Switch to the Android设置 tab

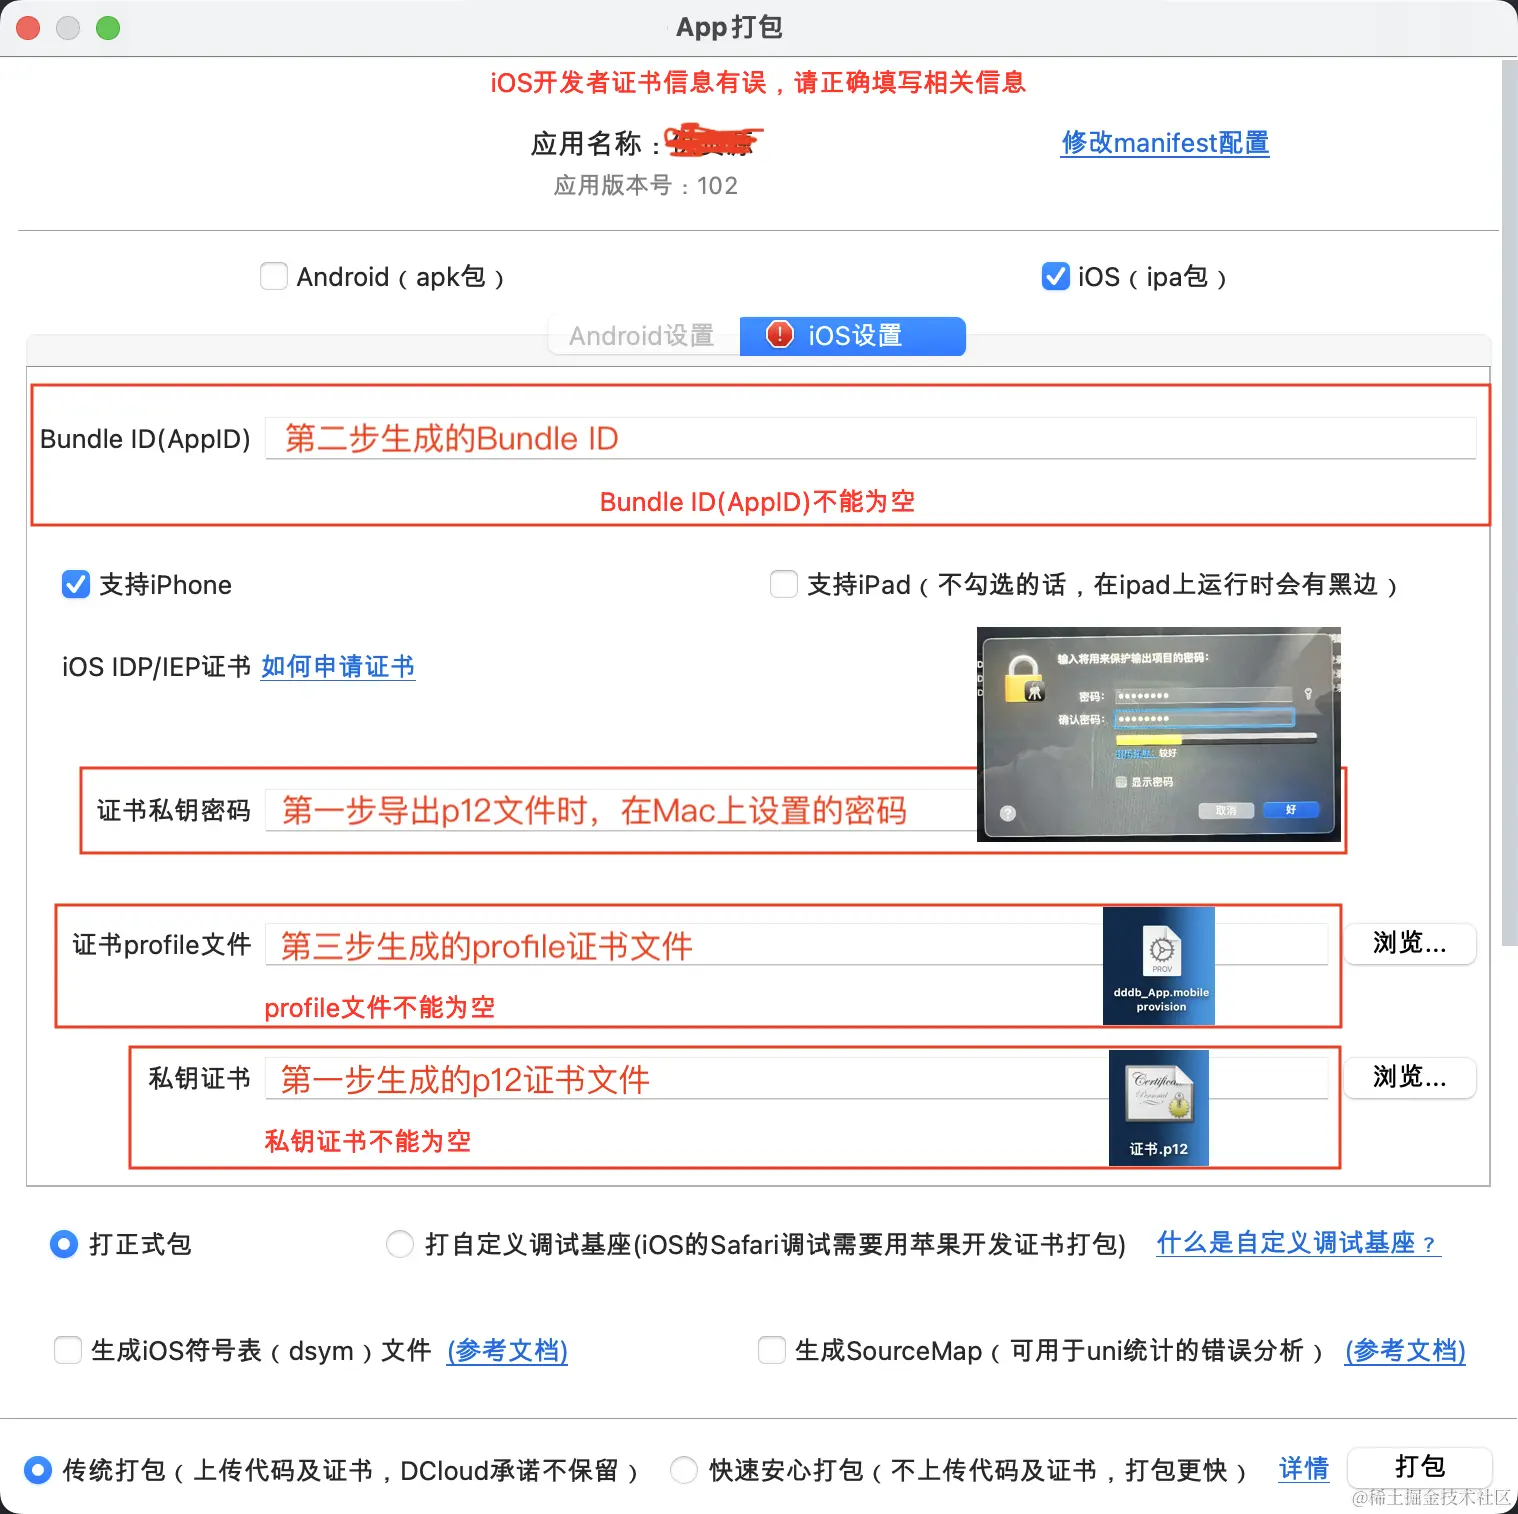tap(641, 336)
